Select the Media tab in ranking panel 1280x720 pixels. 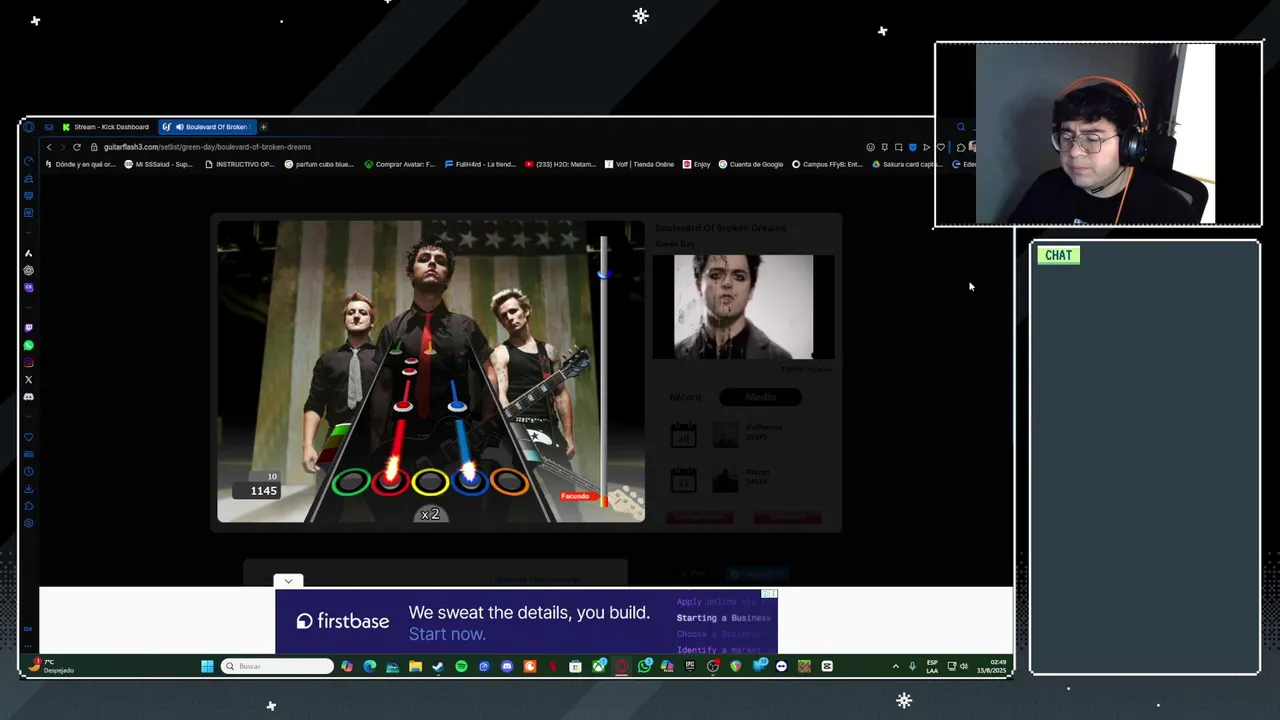pos(760,397)
